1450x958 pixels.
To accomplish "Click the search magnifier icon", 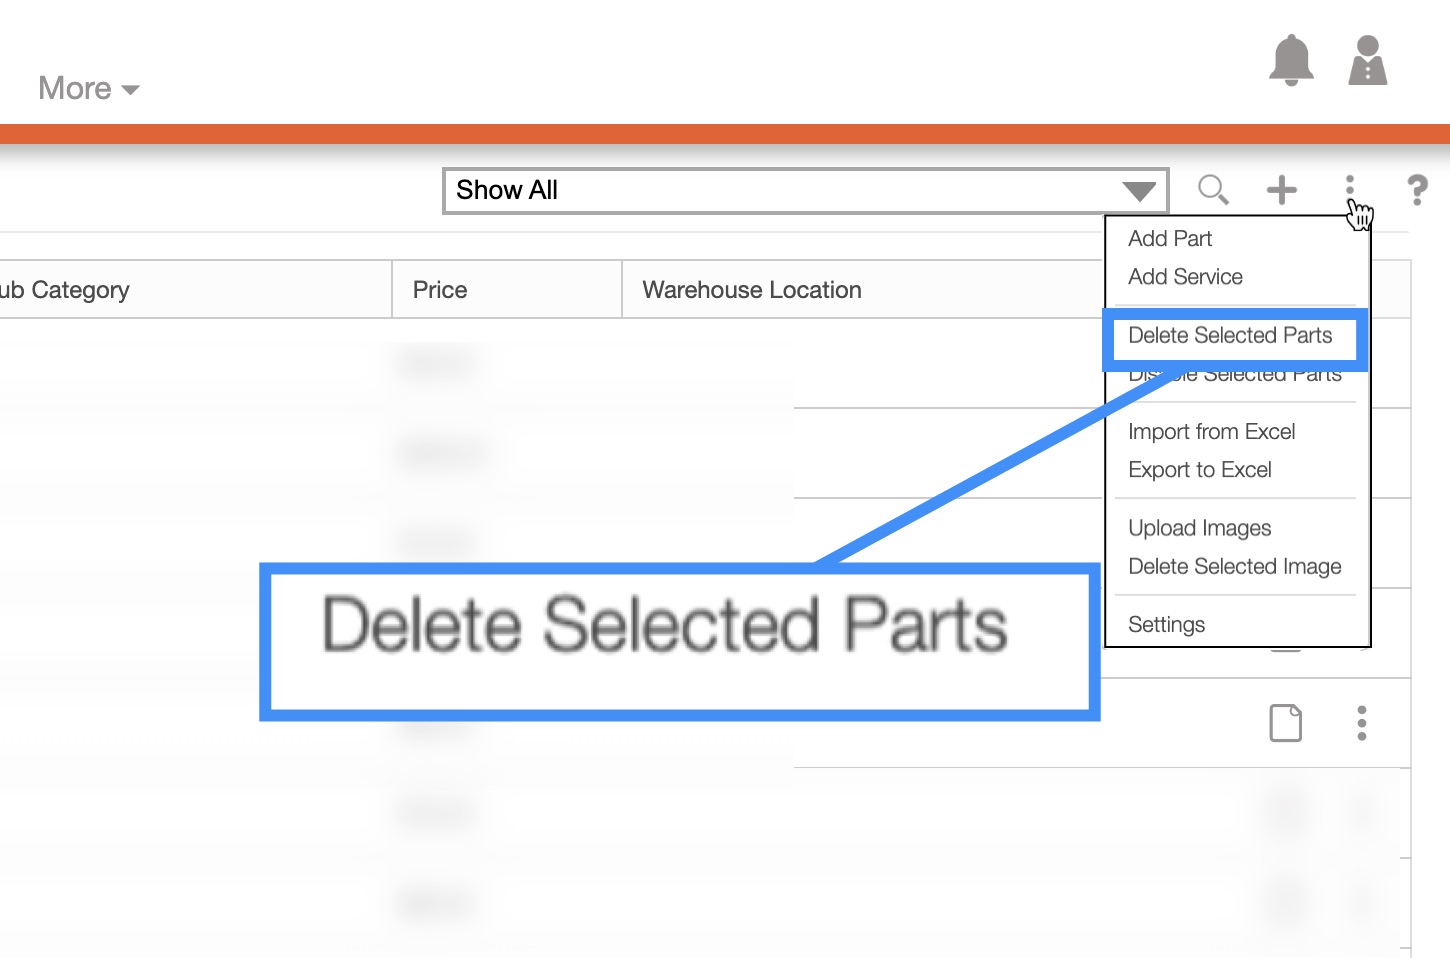I will 1213,189.
